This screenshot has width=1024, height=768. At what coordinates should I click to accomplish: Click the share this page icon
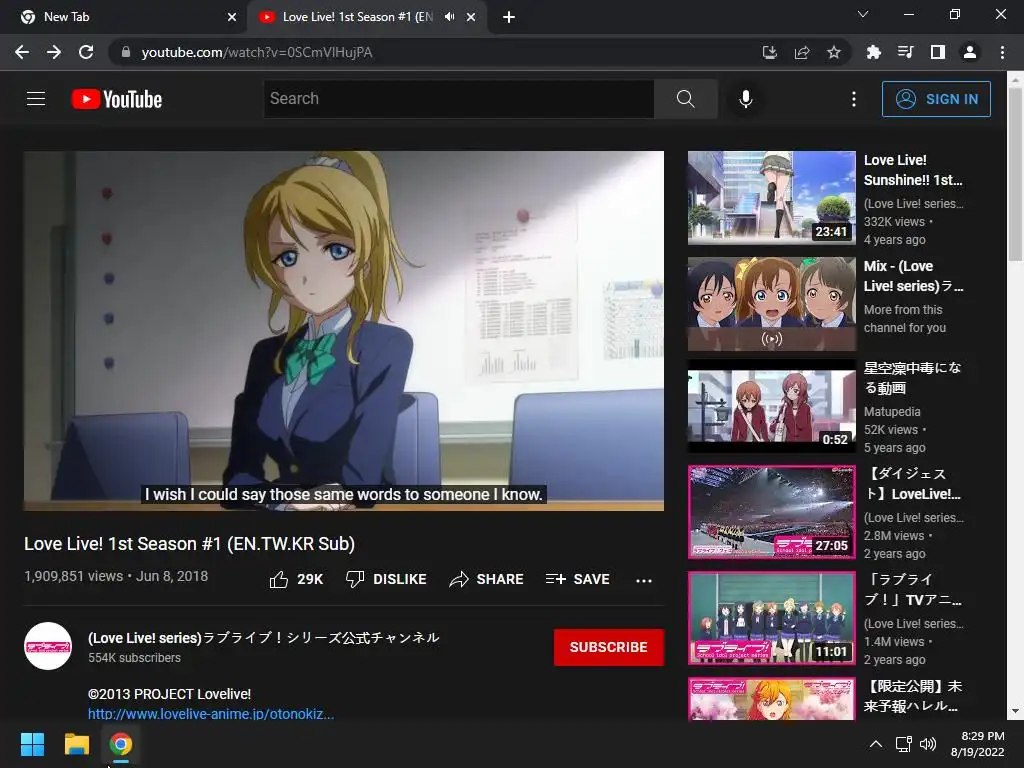802,52
